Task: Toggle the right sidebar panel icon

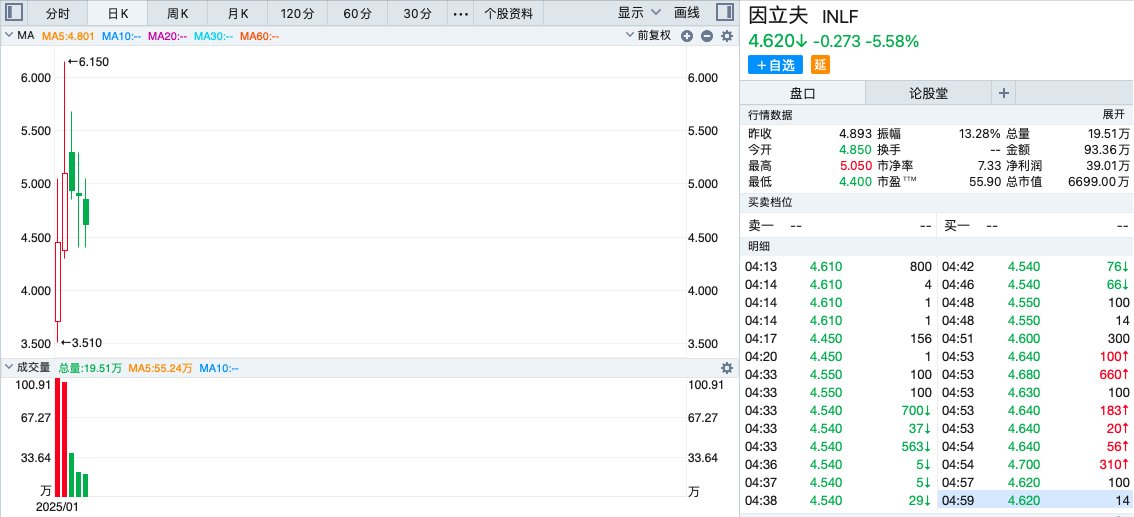Action: (725, 13)
